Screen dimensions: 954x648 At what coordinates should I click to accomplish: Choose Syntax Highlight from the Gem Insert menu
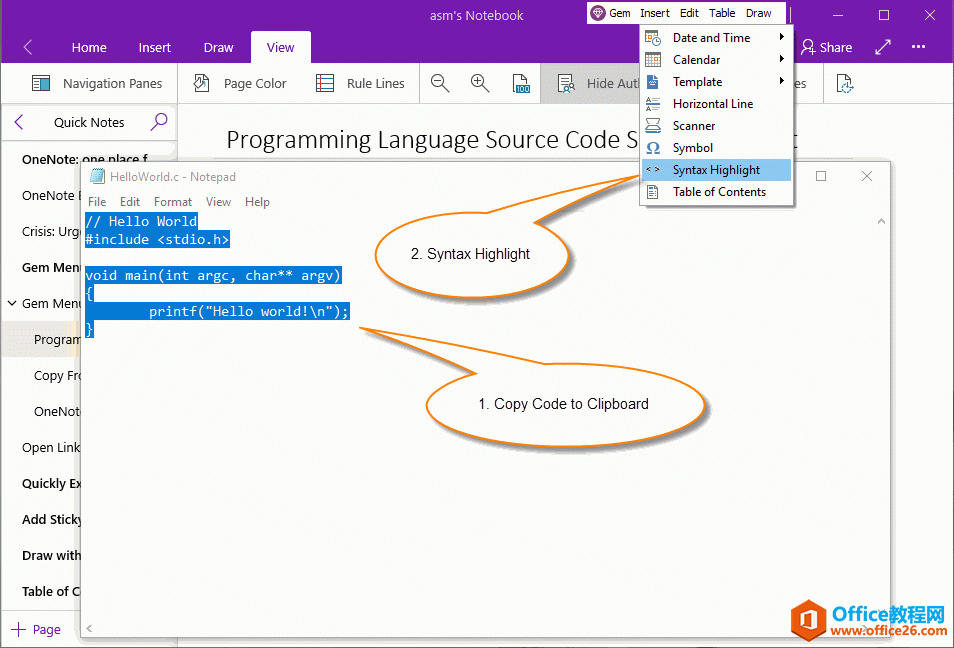(715, 169)
